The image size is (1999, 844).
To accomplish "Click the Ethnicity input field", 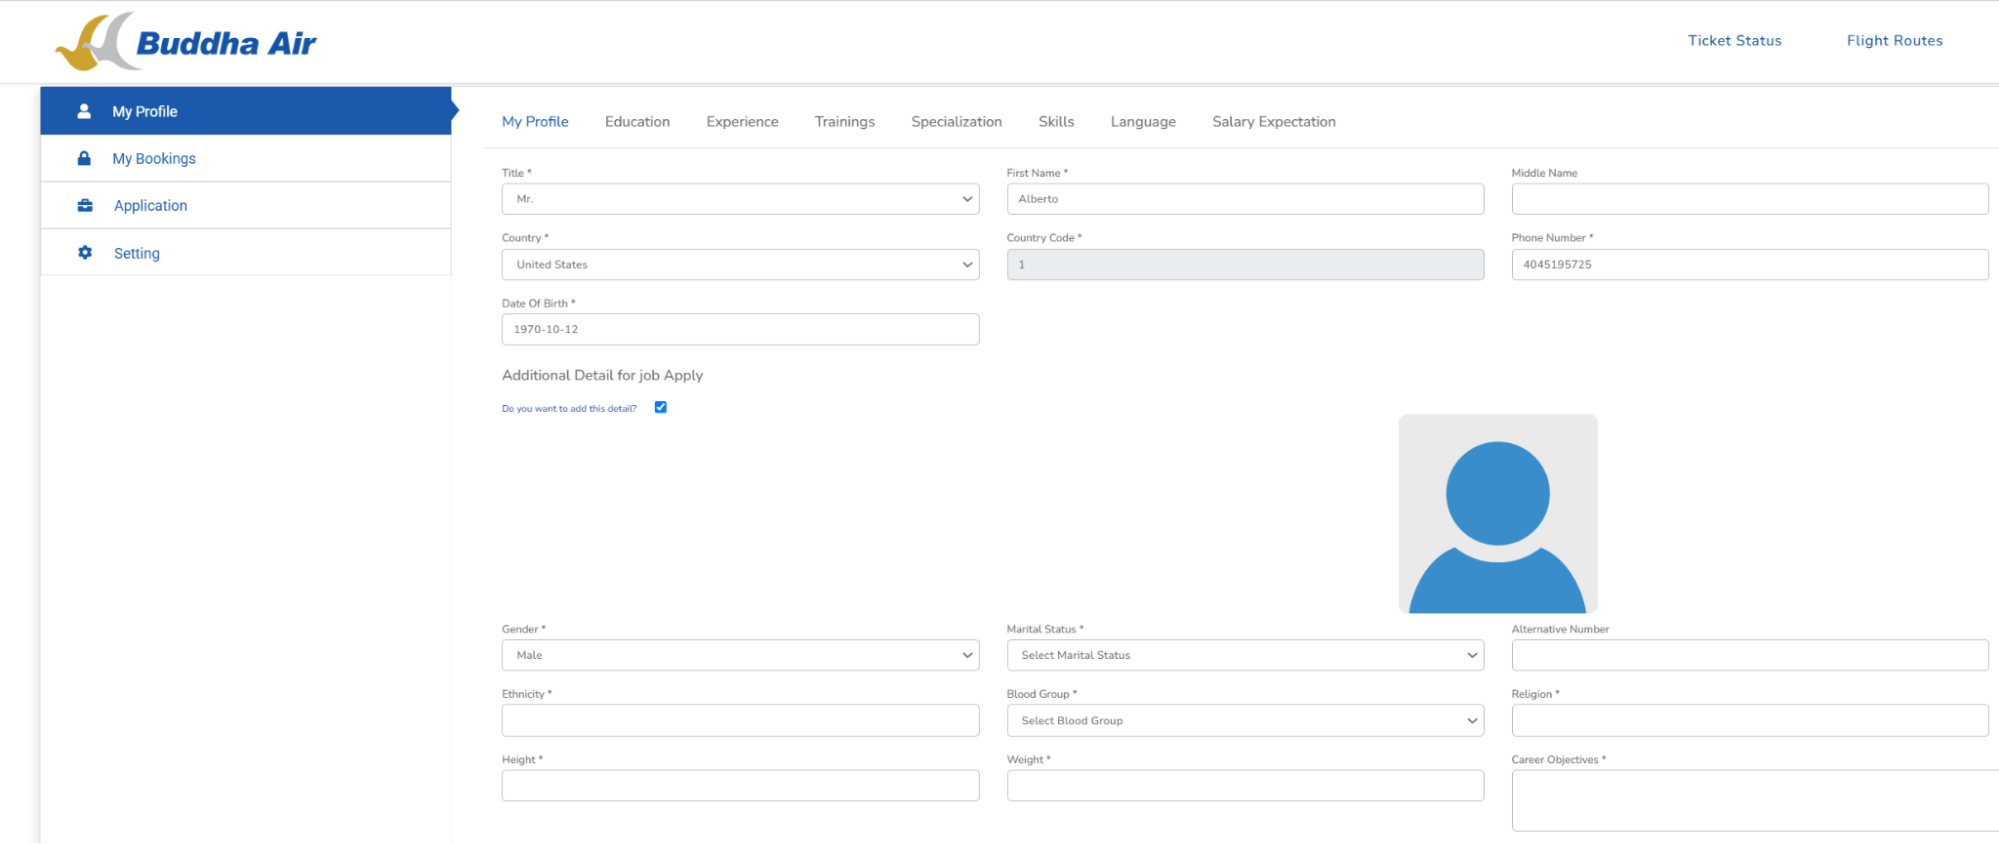I will tap(740, 720).
